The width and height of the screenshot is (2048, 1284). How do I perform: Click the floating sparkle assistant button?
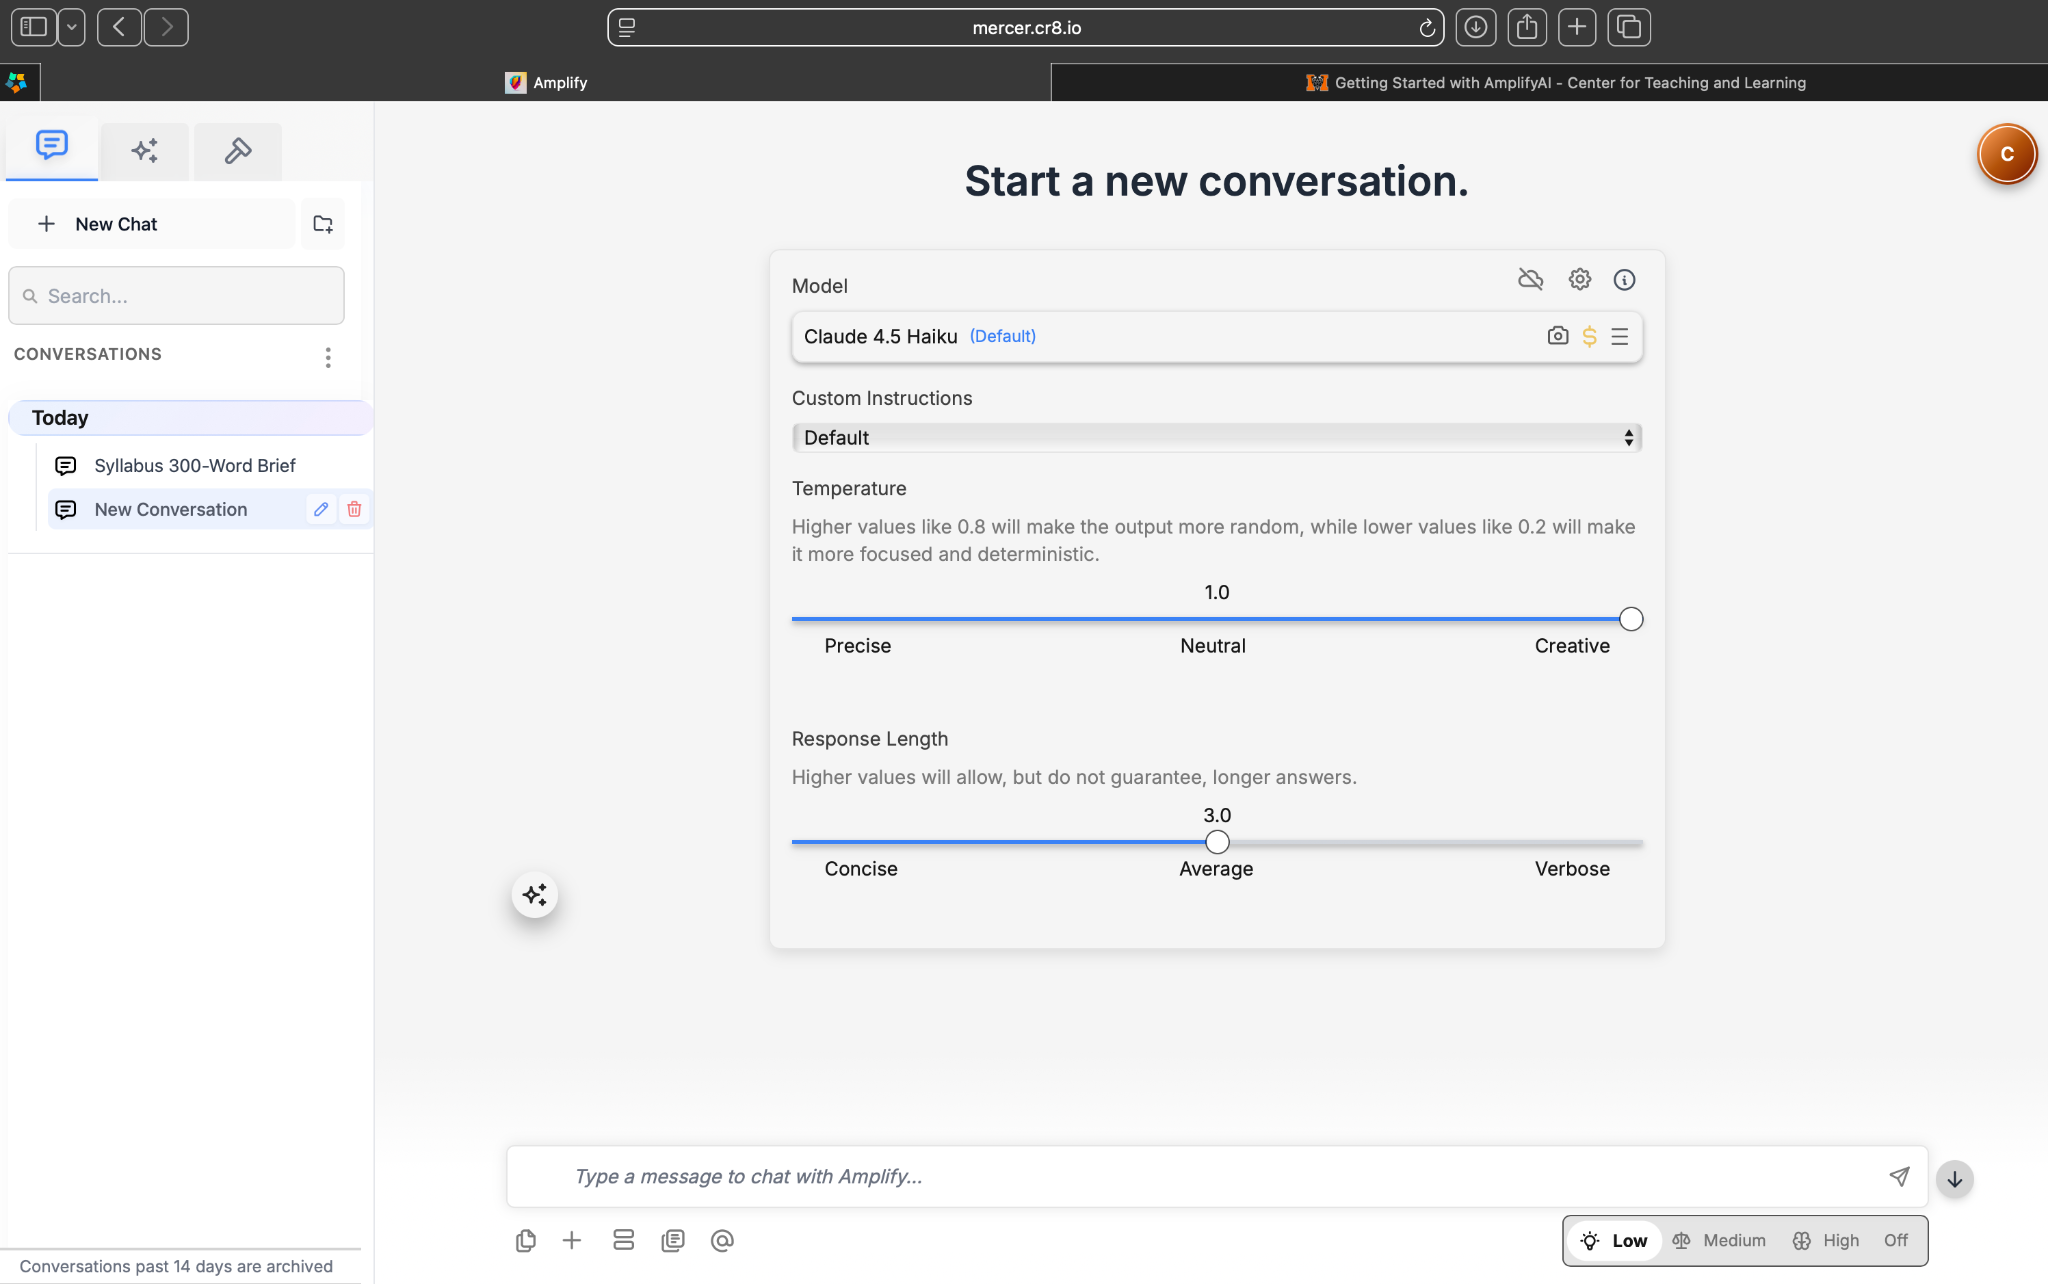tap(535, 895)
